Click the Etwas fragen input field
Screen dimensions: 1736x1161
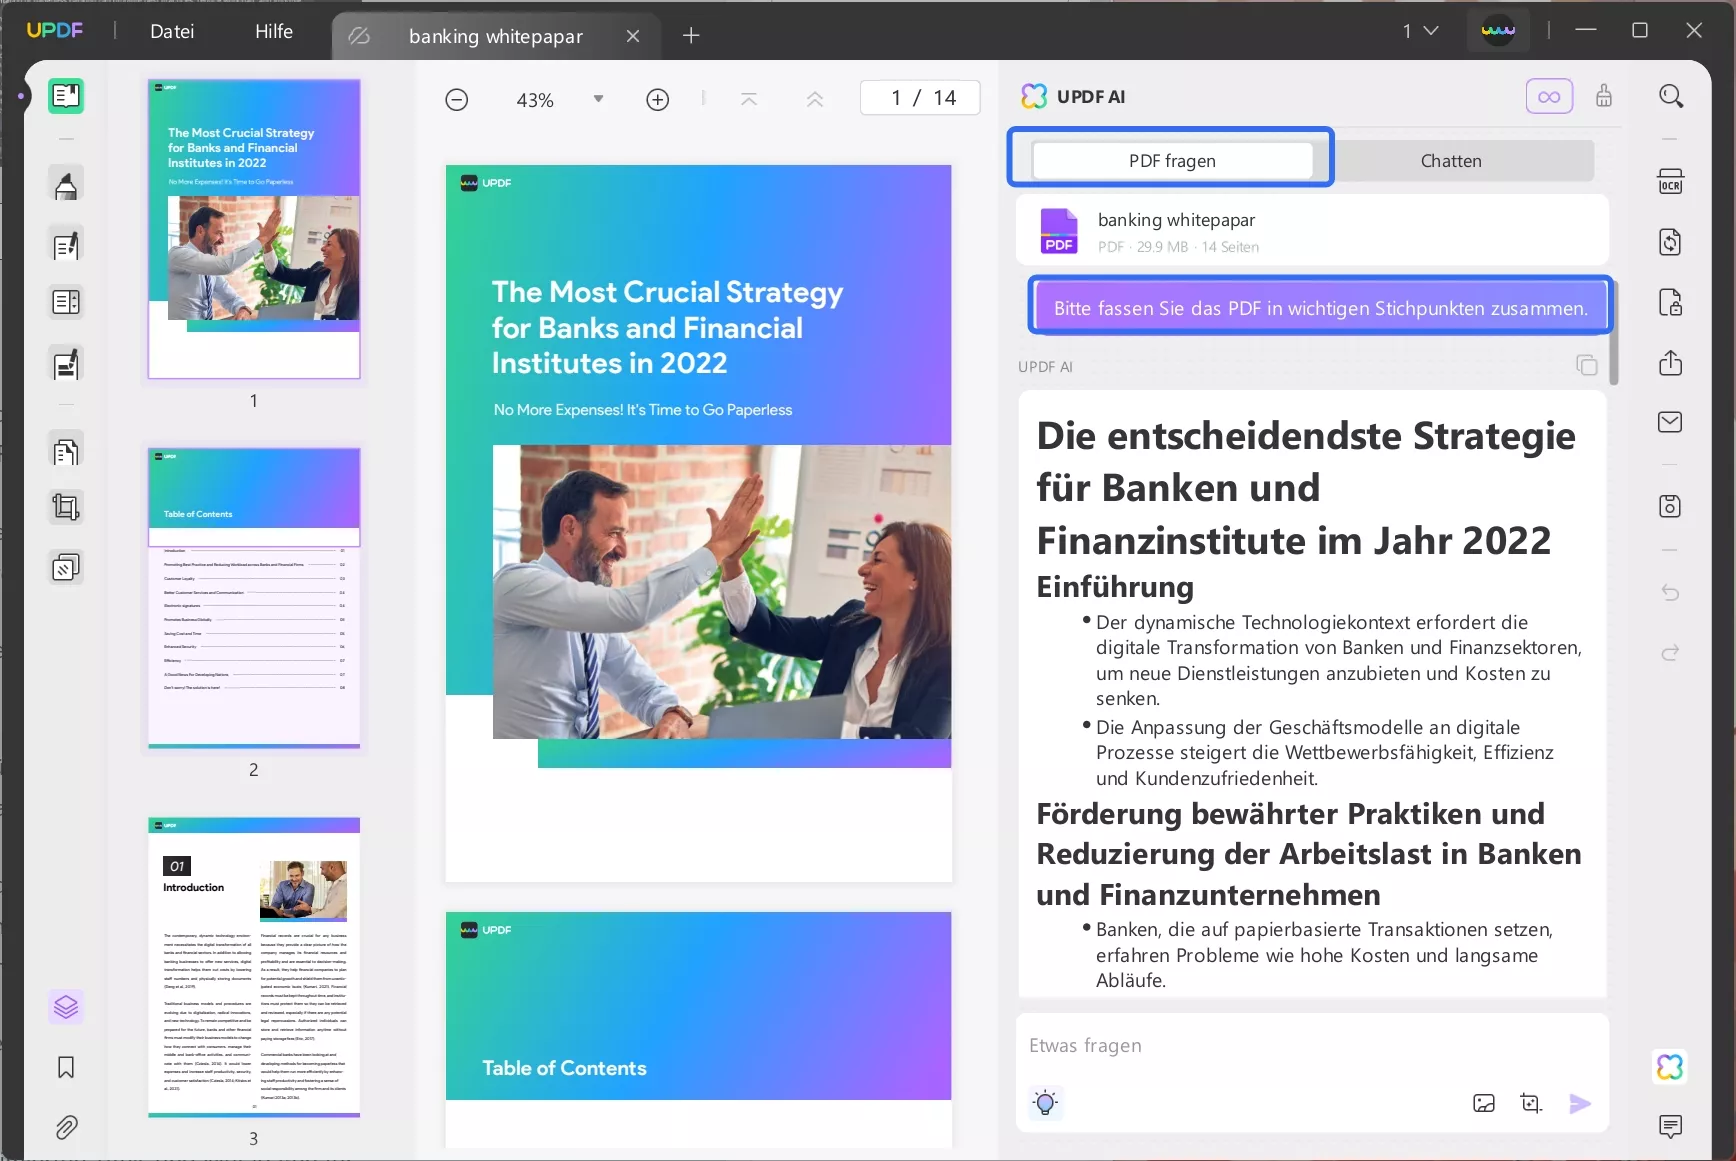(1312, 1046)
